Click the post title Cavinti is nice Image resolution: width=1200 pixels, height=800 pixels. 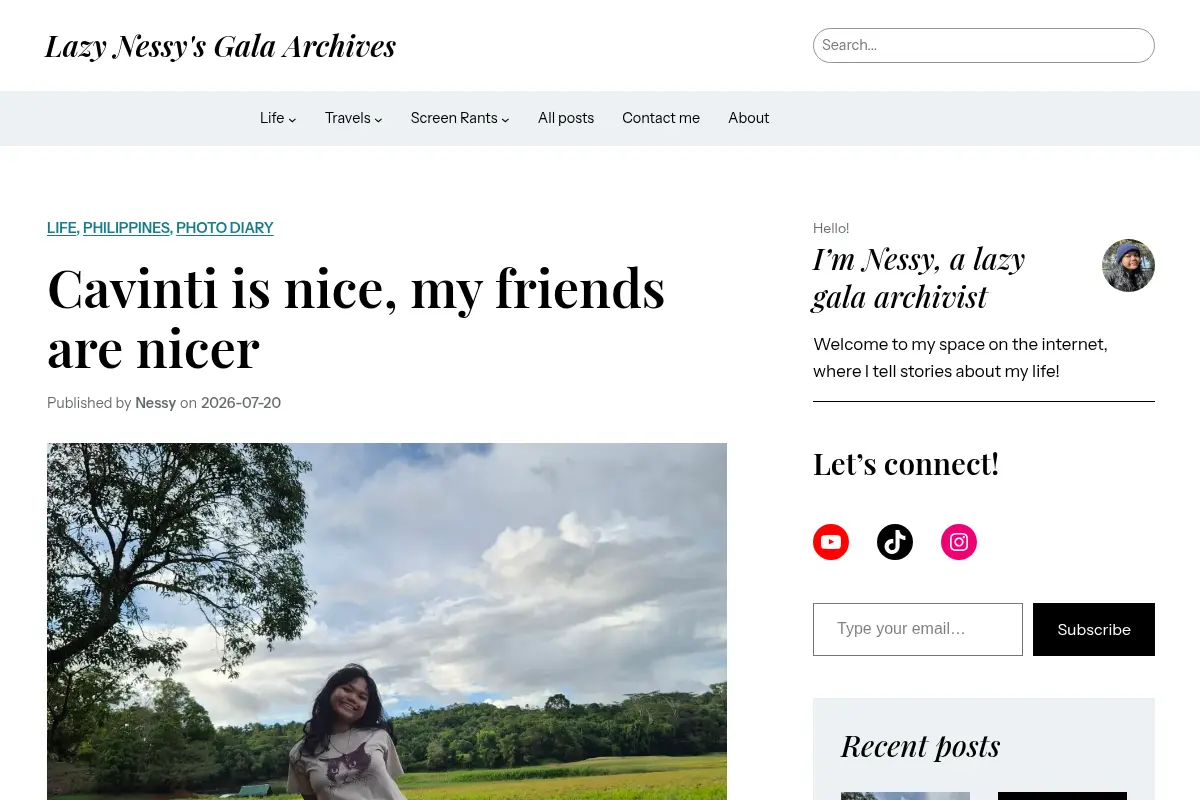pos(356,318)
